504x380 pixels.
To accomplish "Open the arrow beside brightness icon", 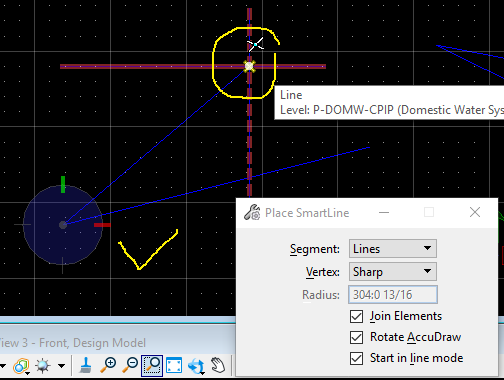I will point(61,366).
